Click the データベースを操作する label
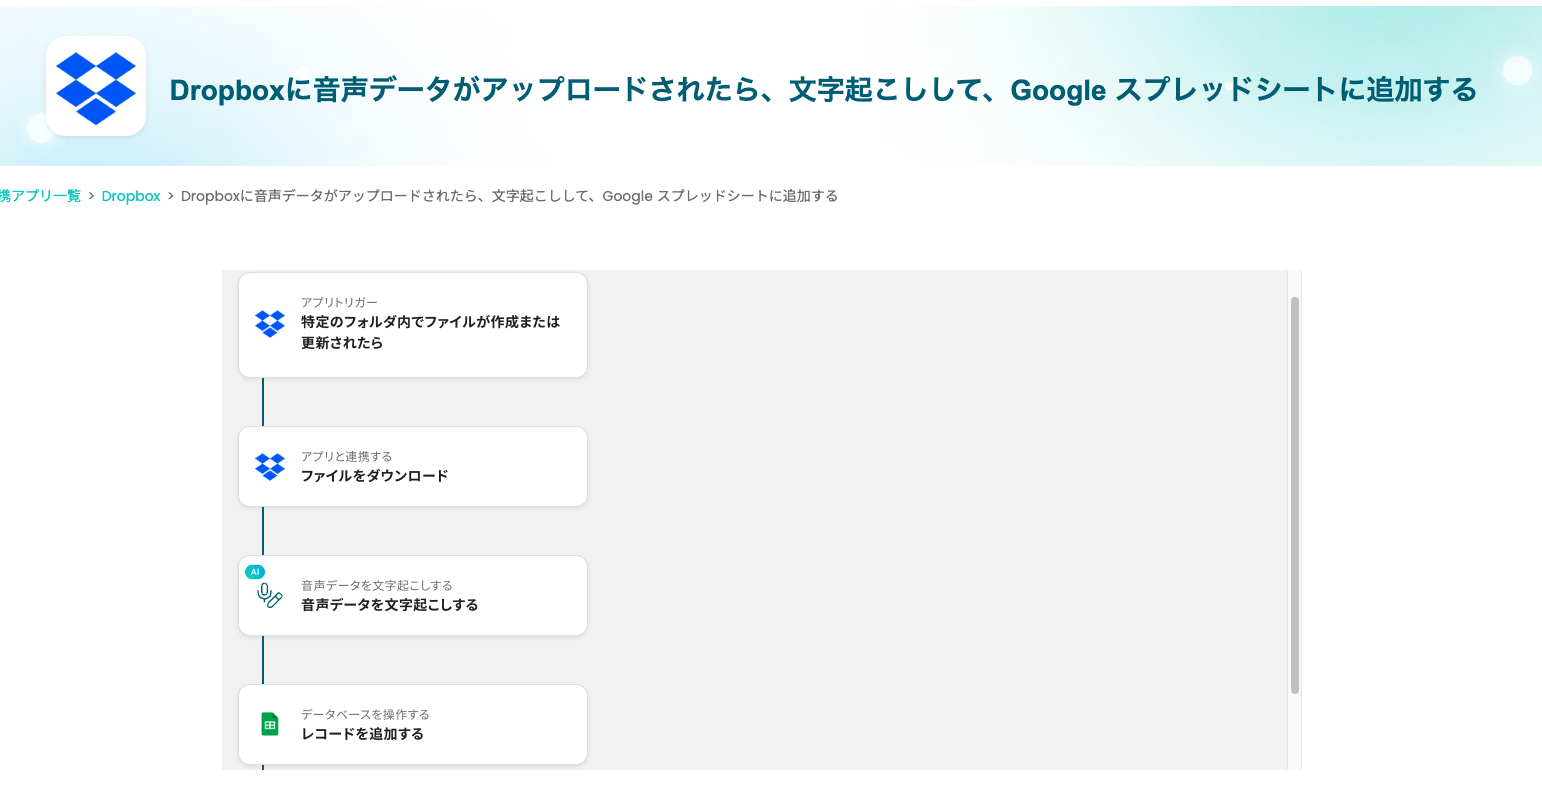 (x=365, y=714)
